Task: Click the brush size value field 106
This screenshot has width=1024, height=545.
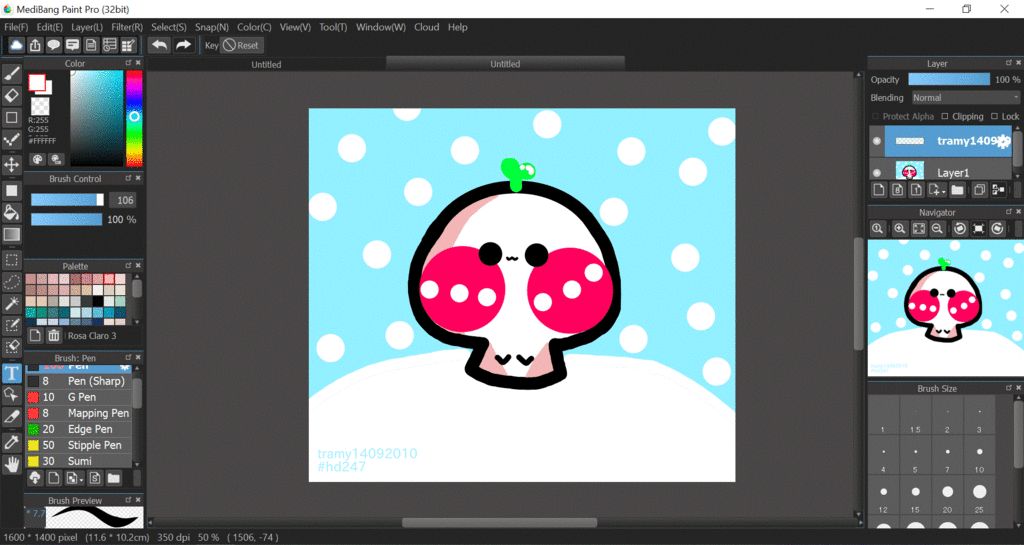Action: pos(123,200)
